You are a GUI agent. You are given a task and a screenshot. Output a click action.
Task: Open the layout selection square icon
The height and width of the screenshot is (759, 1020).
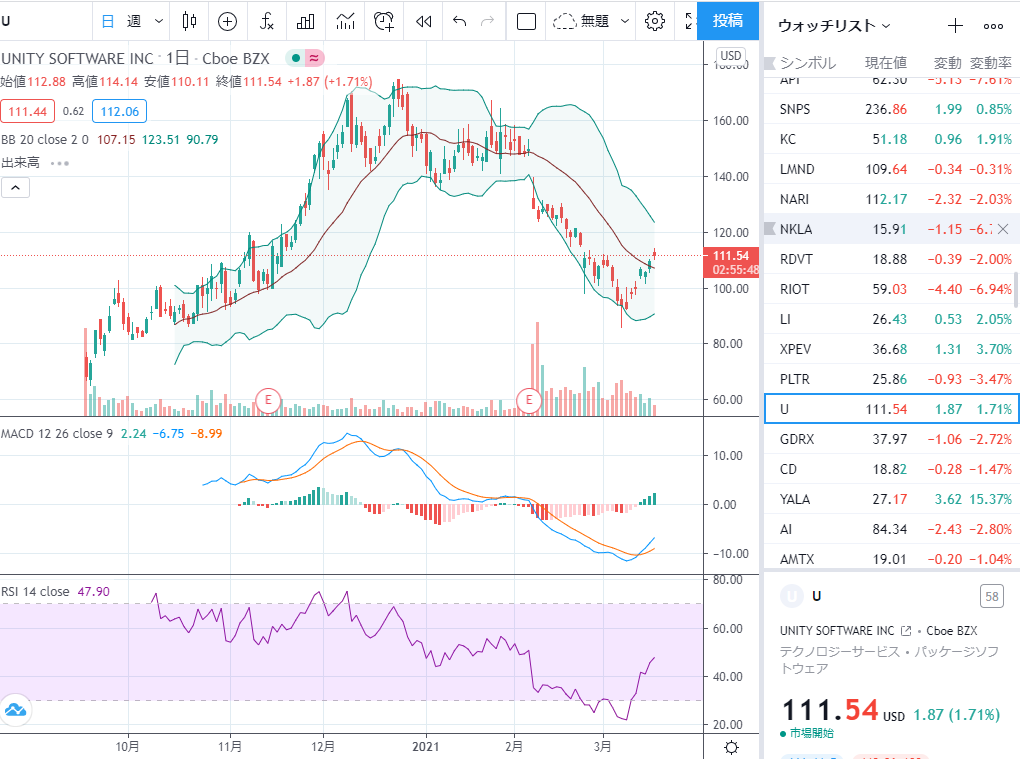pyautogui.click(x=526, y=21)
